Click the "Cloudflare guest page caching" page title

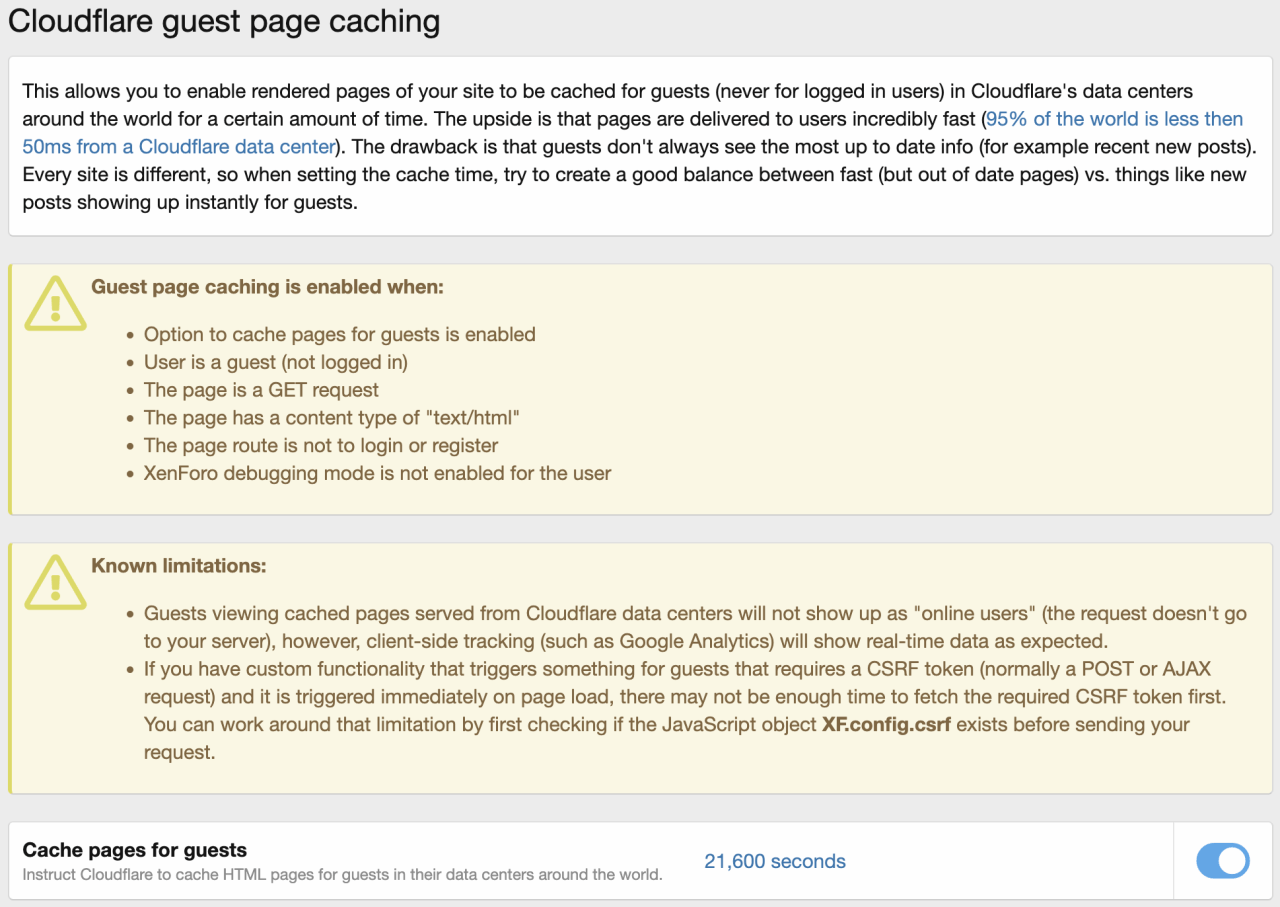tap(224, 22)
